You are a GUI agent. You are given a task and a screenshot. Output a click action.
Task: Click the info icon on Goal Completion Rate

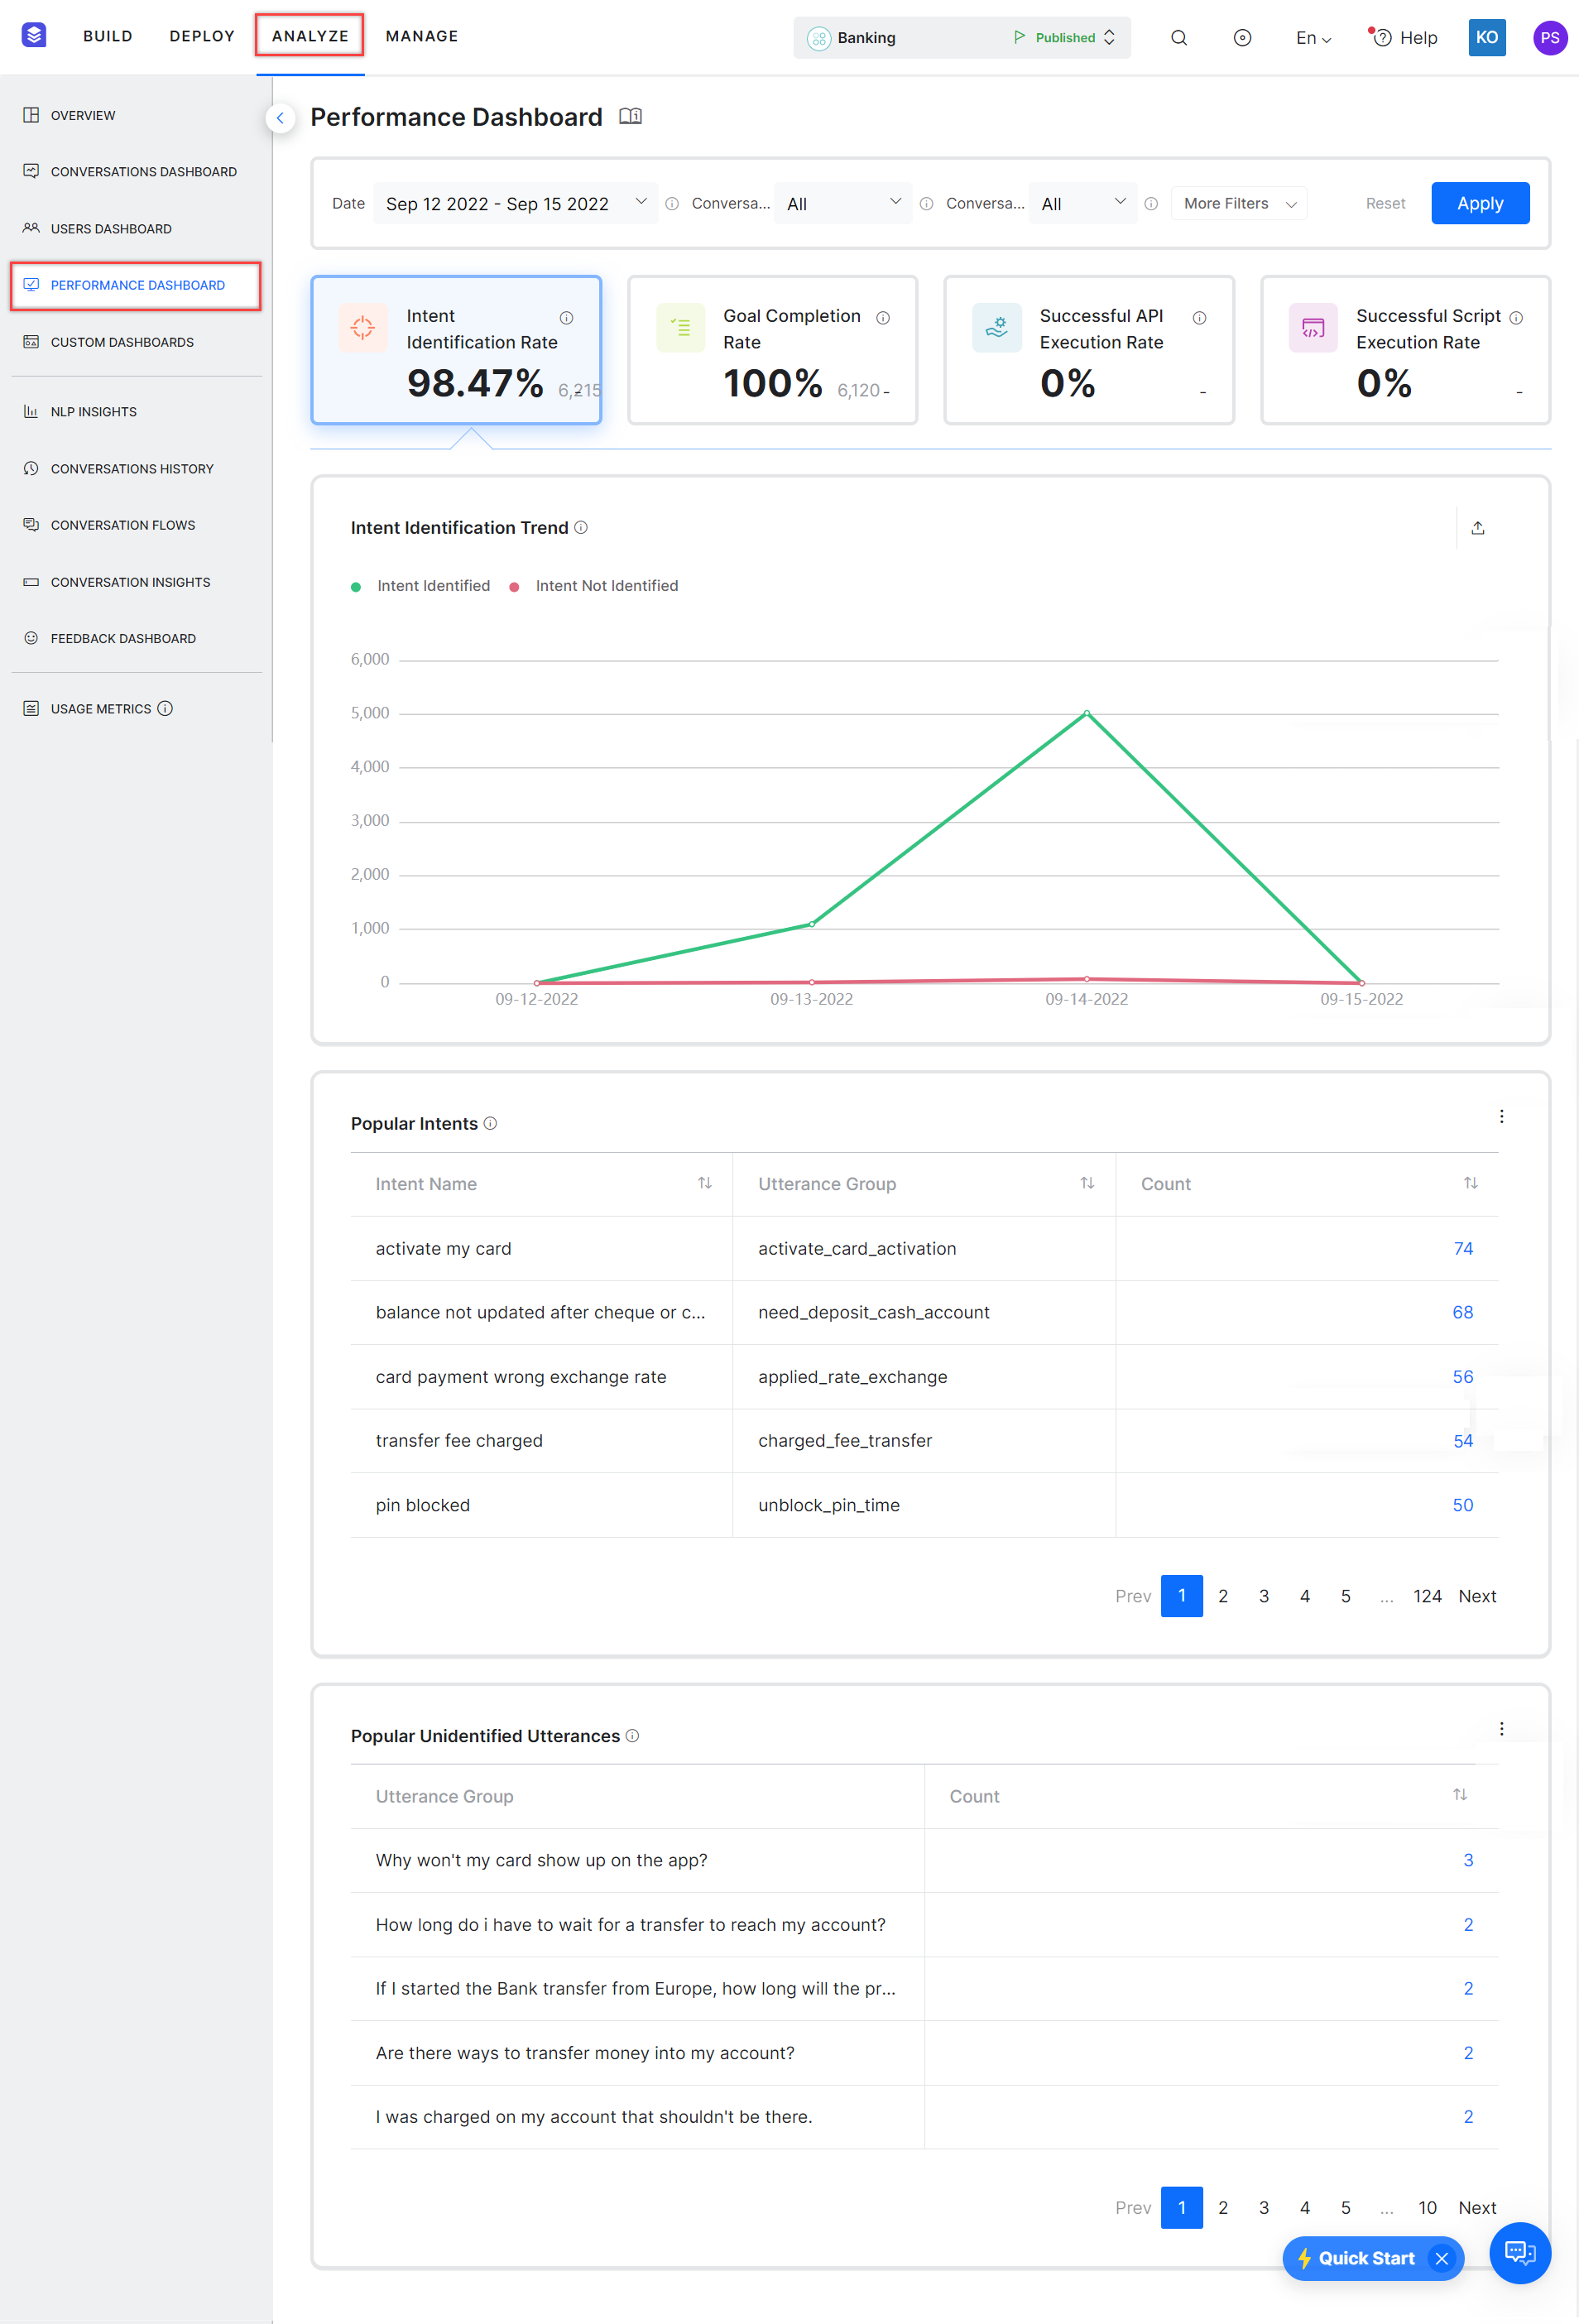(x=883, y=316)
